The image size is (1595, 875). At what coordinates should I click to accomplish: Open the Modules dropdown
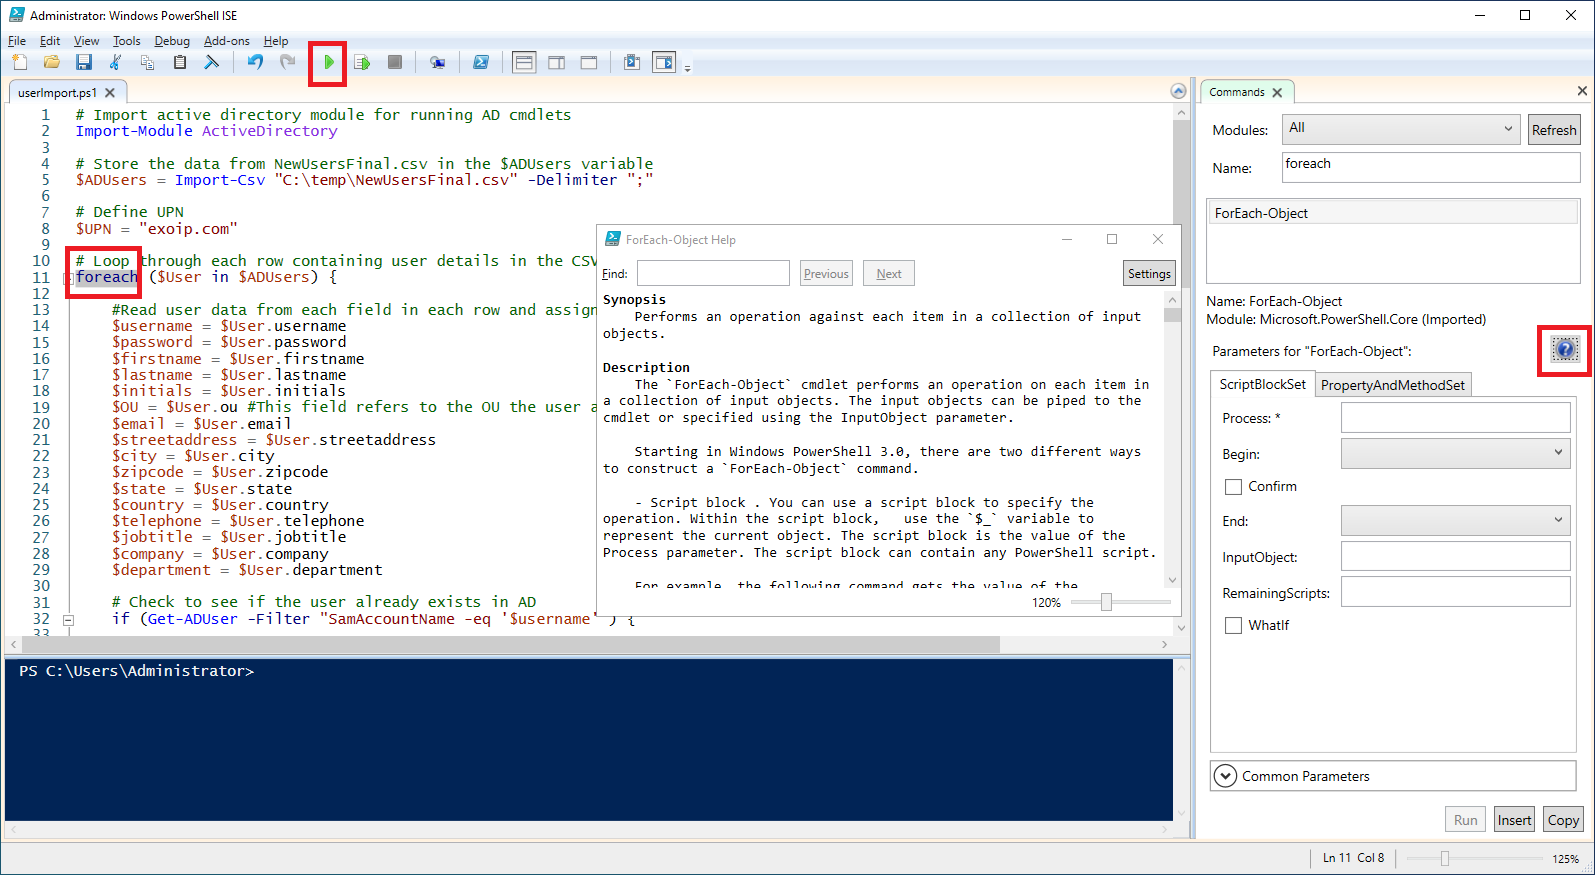point(1400,129)
